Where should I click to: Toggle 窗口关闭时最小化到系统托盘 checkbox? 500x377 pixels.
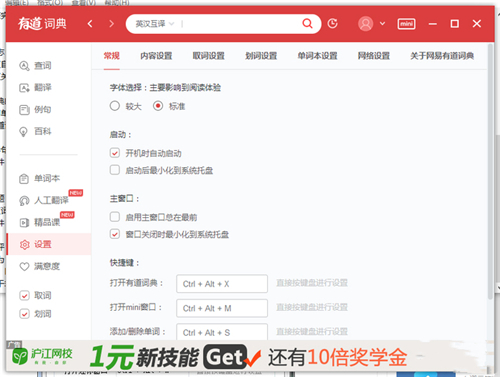115,234
